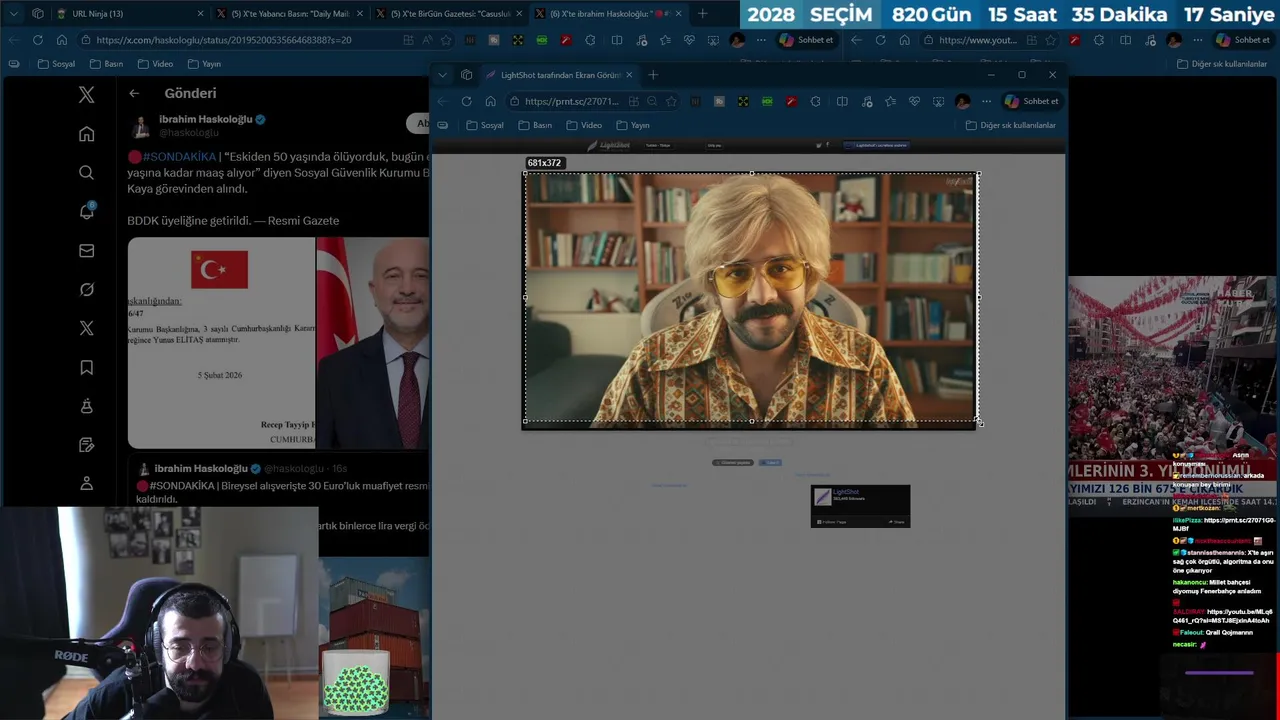1280x720 pixels.
Task: Open Basın folder in LightShot window
Action: 535,125
